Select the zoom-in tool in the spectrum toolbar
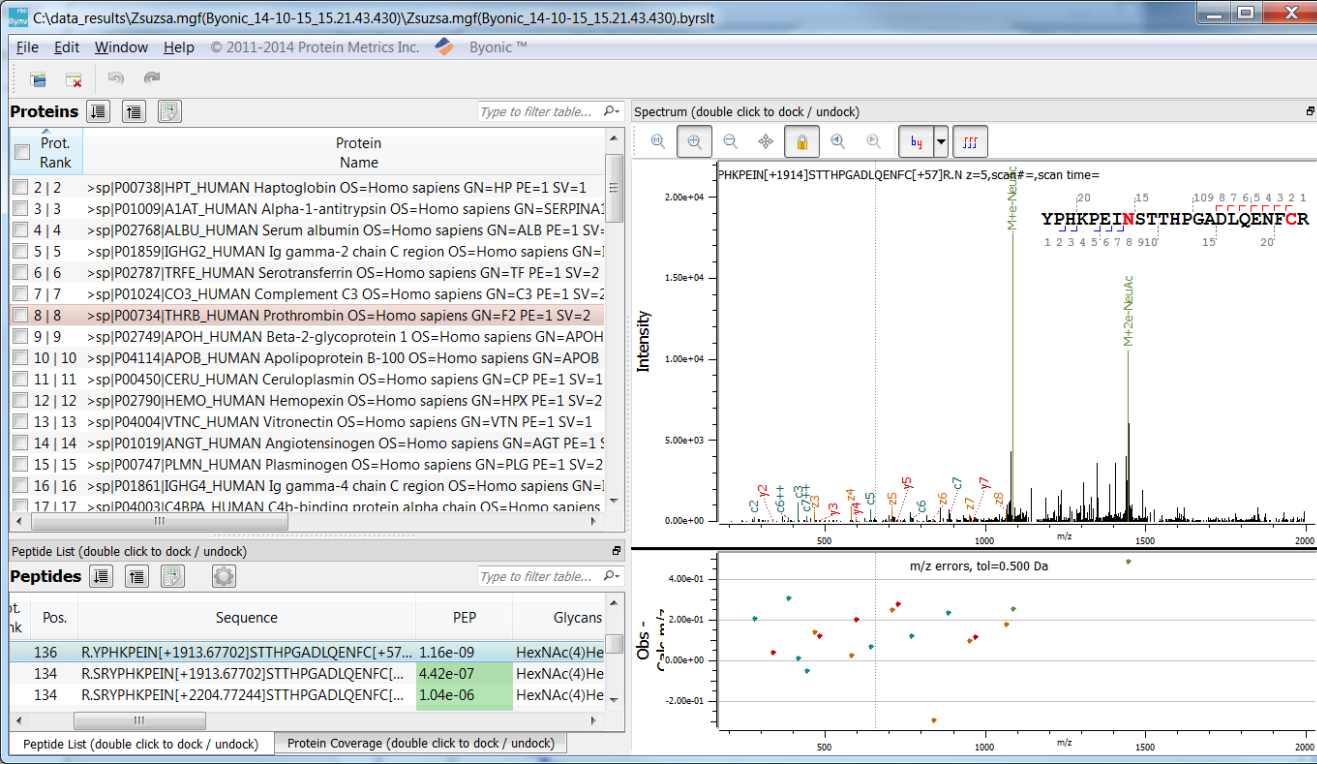 click(x=694, y=142)
